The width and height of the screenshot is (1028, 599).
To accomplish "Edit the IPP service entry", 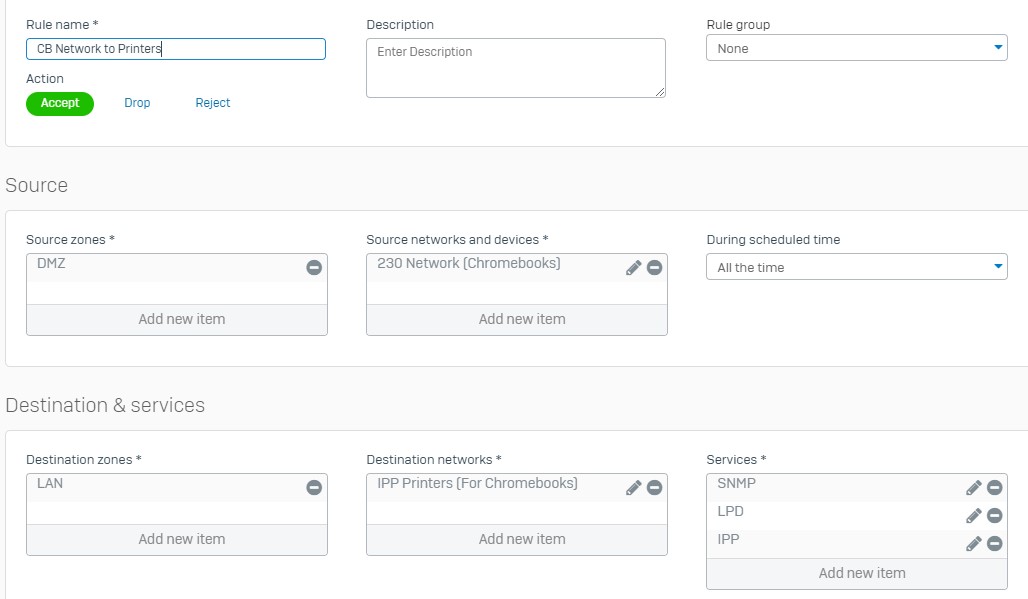I will click(973, 544).
